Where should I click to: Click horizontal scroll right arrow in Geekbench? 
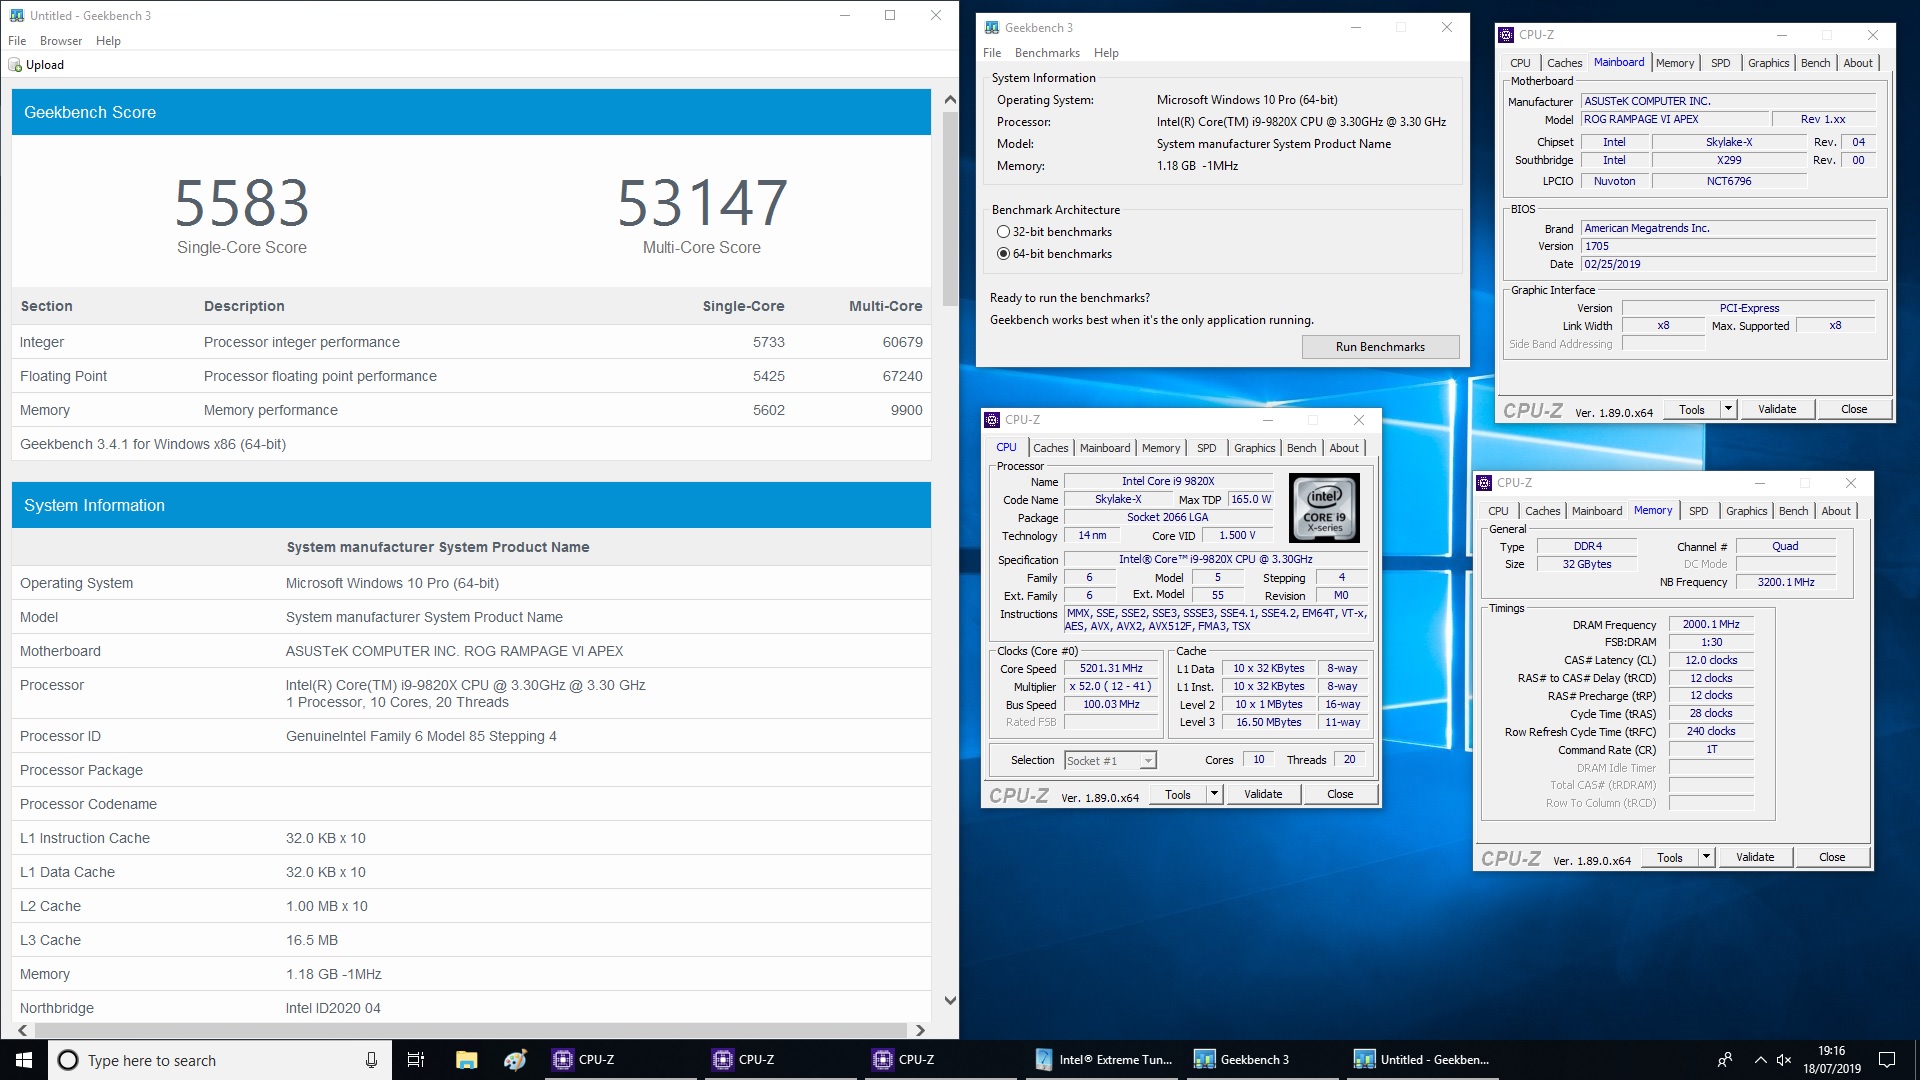(920, 1030)
